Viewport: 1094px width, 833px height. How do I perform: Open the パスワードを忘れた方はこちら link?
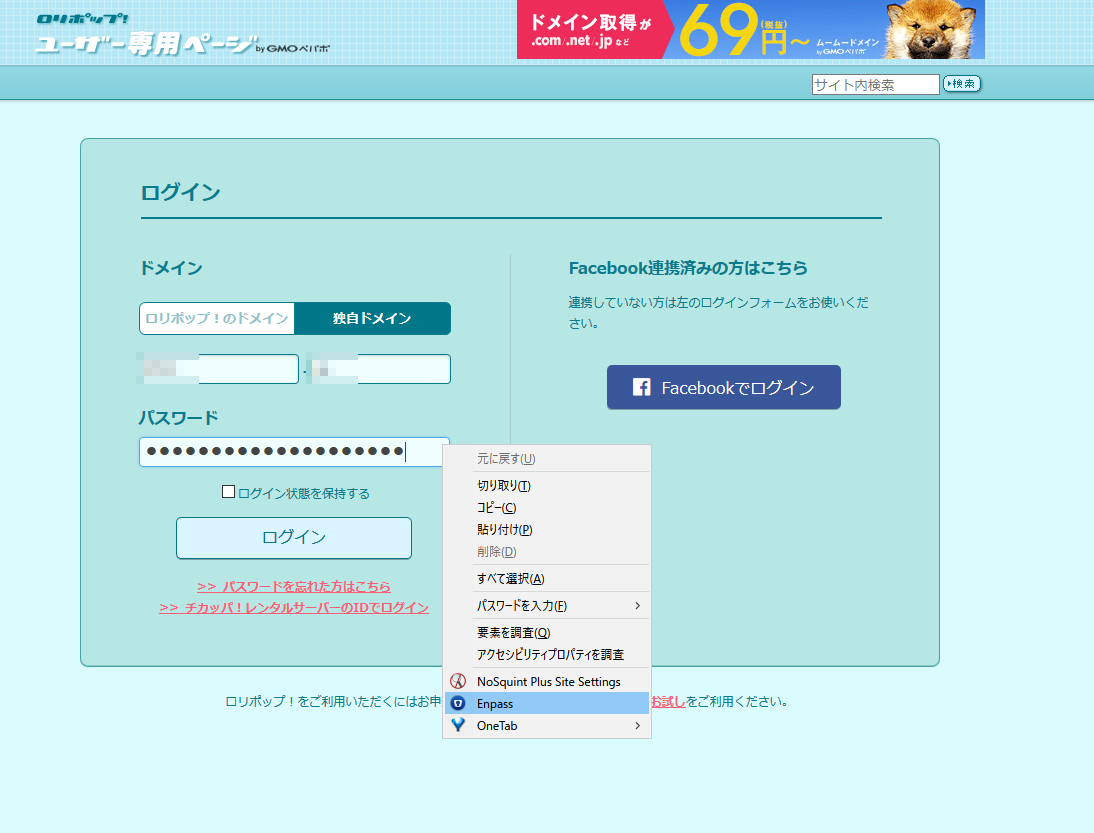294,586
